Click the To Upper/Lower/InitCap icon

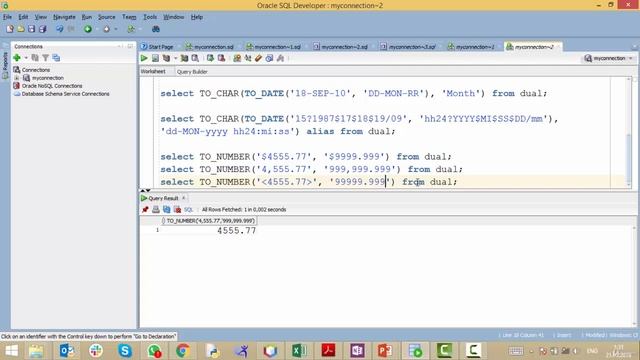(248, 58)
